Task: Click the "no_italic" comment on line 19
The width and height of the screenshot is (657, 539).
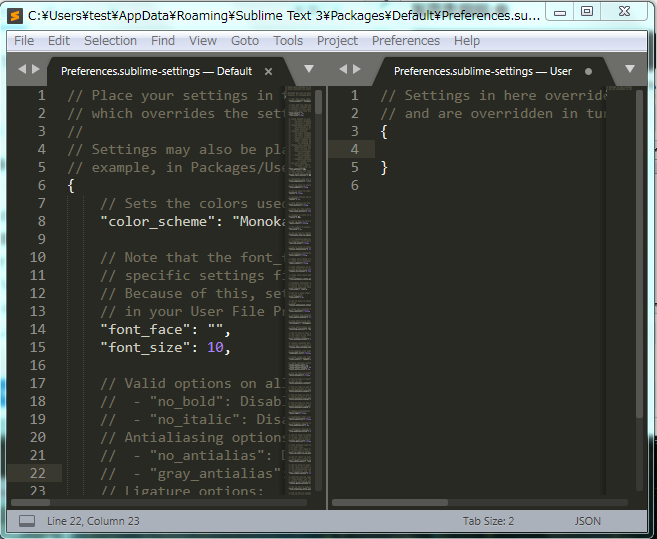Action: coord(191,420)
